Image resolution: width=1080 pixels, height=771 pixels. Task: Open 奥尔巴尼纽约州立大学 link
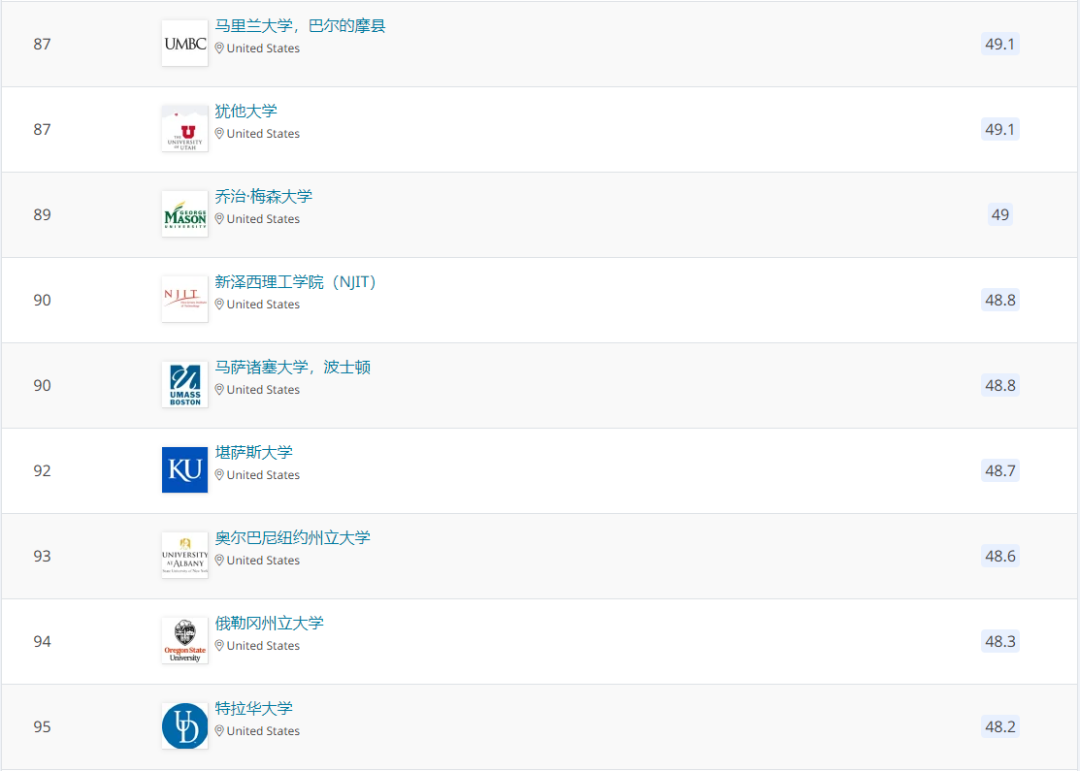[293, 538]
